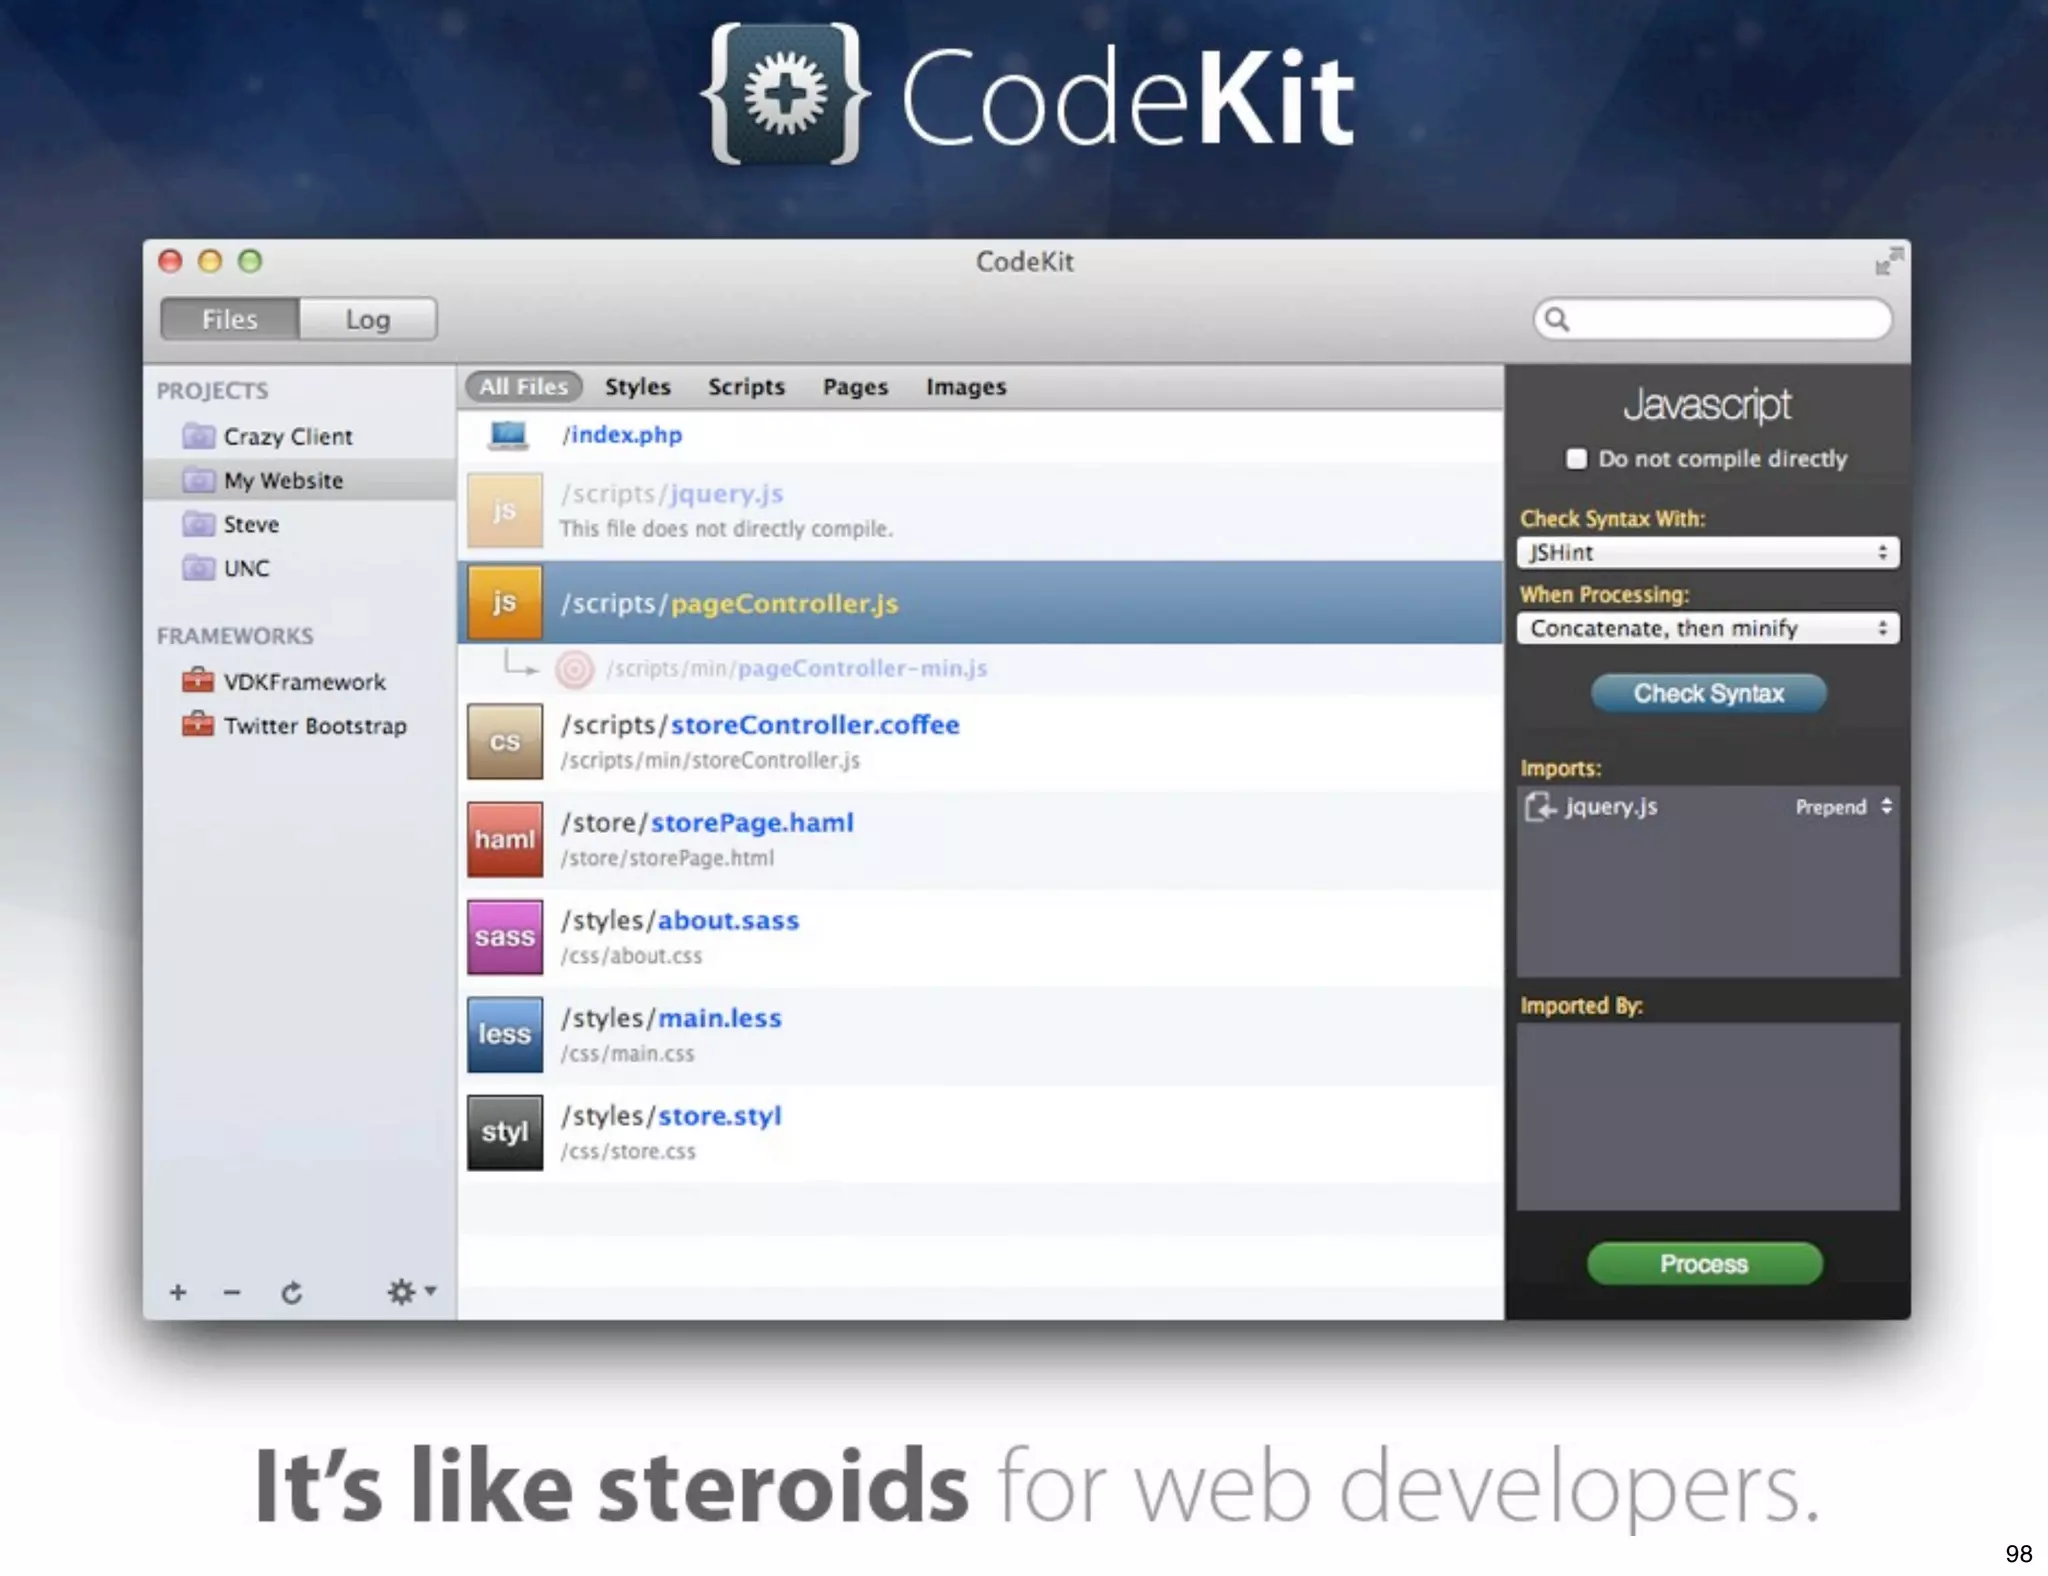This screenshot has width=2048, height=1576.
Task: Click the less file type icon
Action: pyautogui.click(x=504, y=1034)
